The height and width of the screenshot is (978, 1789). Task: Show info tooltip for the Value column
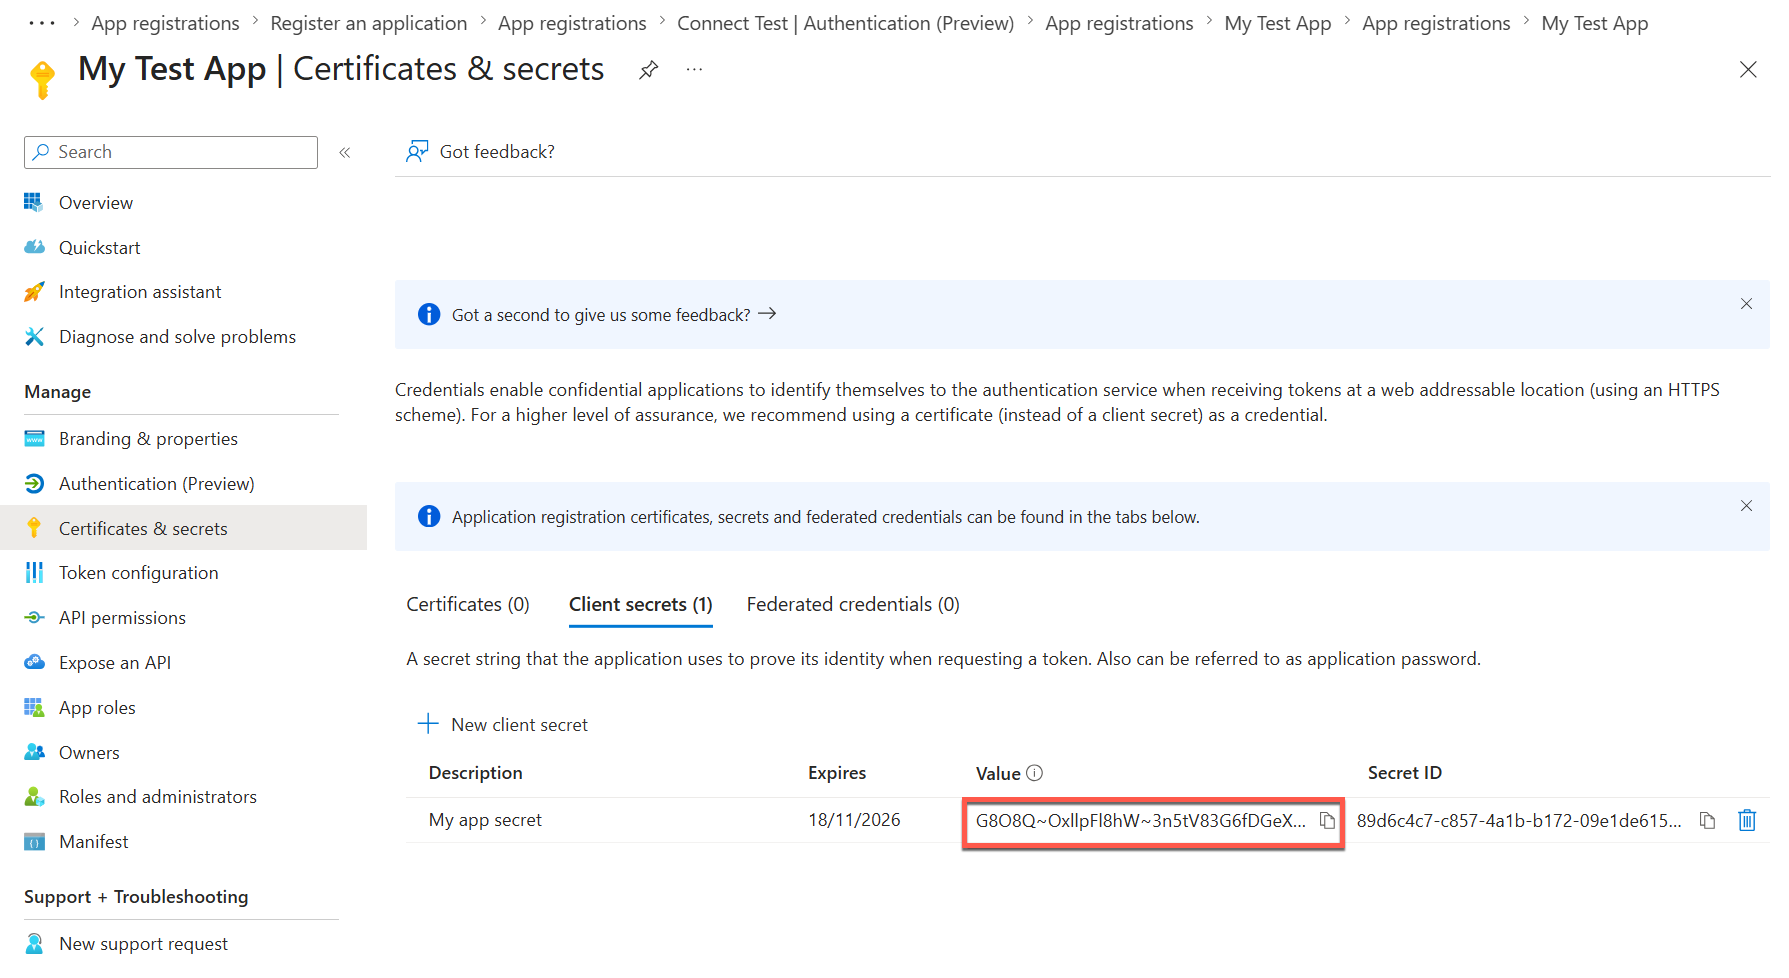point(1035,773)
